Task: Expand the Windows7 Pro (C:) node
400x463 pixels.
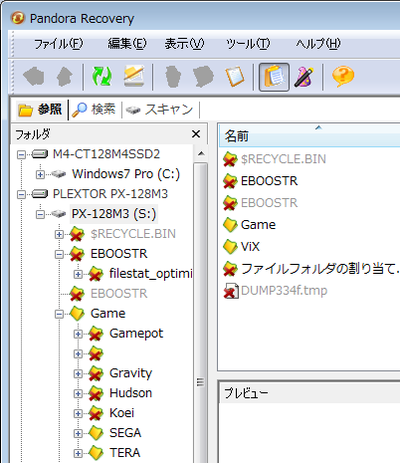Action: pyautogui.click(x=40, y=174)
